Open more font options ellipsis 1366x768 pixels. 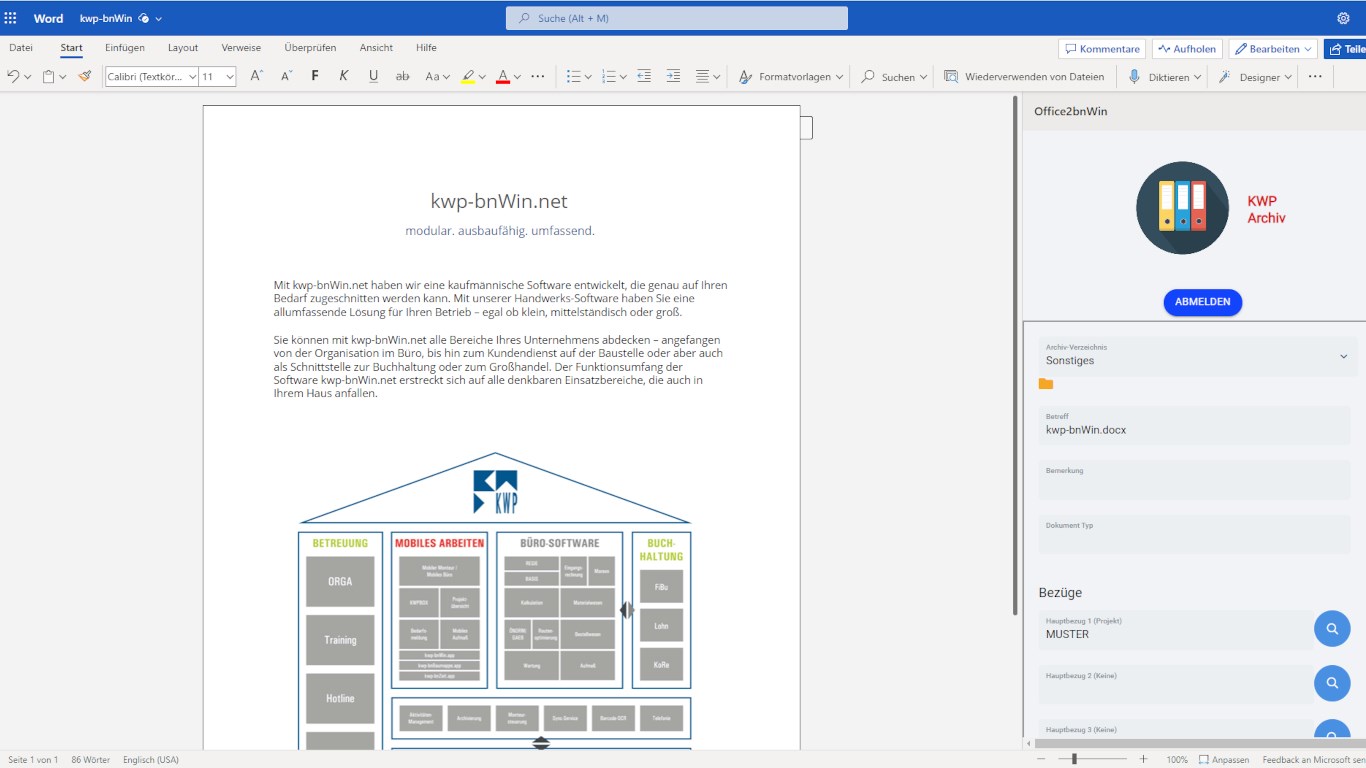point(538,76)
